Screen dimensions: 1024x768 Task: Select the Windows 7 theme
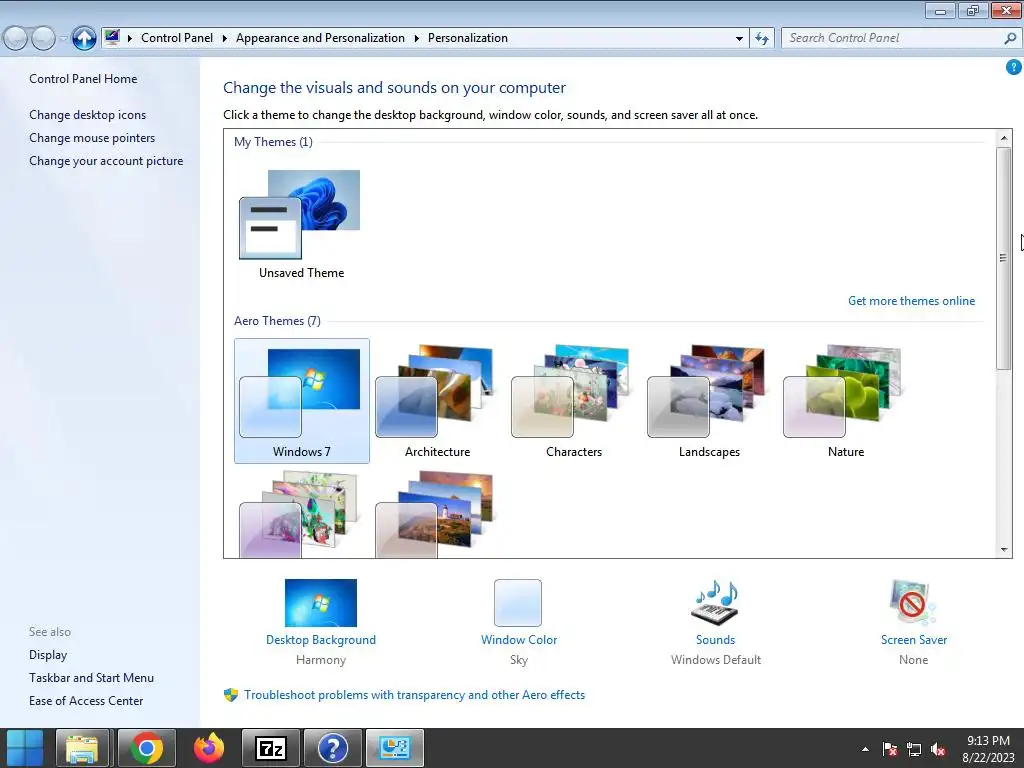[x=302, y=401]
